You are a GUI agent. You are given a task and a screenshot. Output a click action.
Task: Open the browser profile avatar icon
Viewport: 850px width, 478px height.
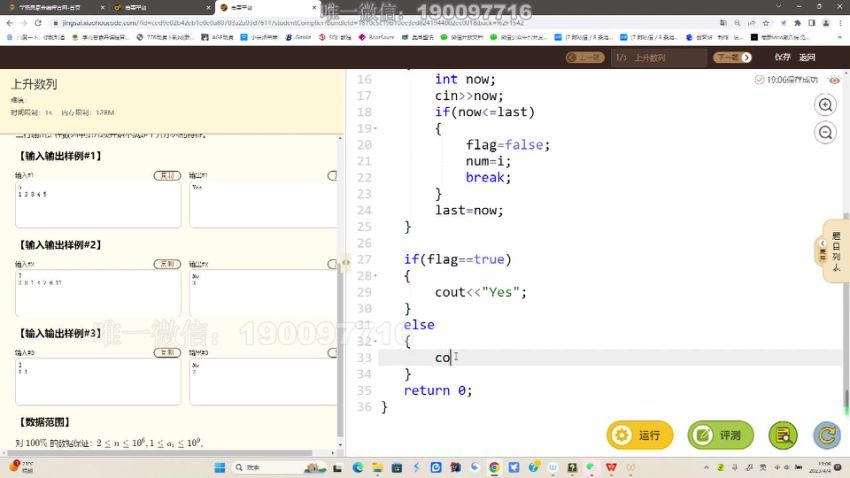826,23
